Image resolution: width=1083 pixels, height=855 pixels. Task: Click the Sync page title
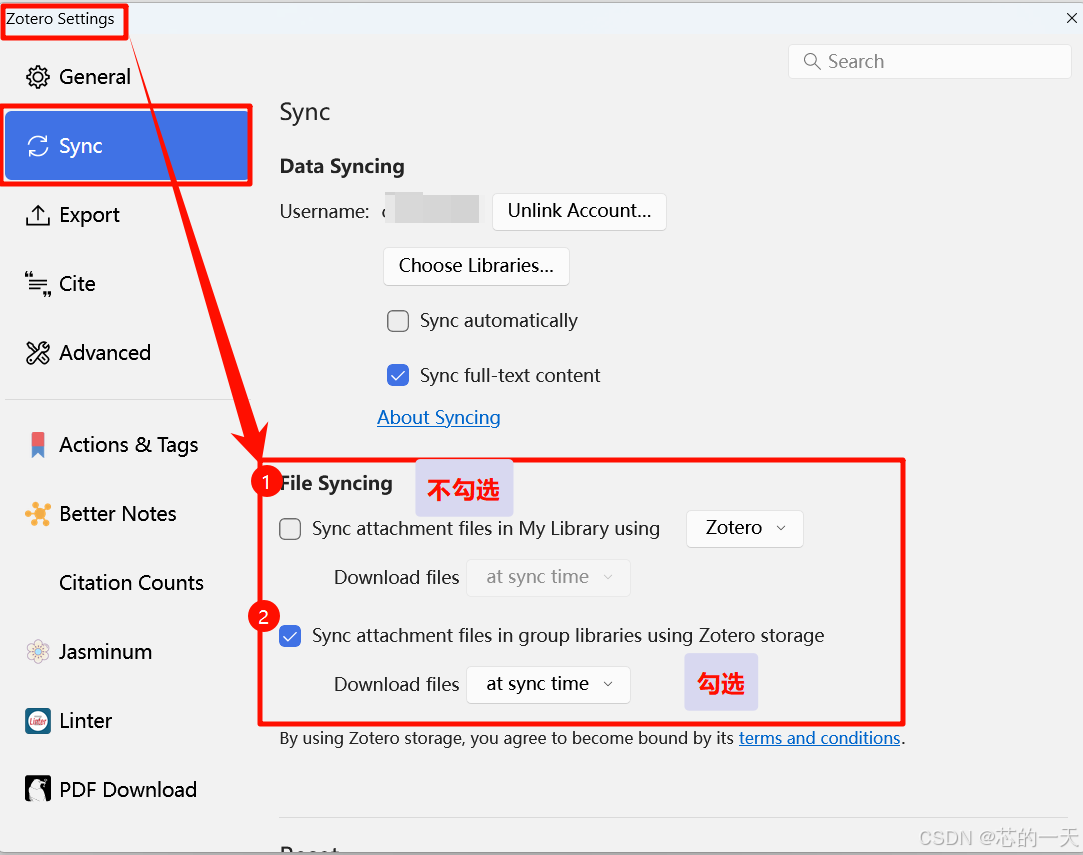(305, 112)
